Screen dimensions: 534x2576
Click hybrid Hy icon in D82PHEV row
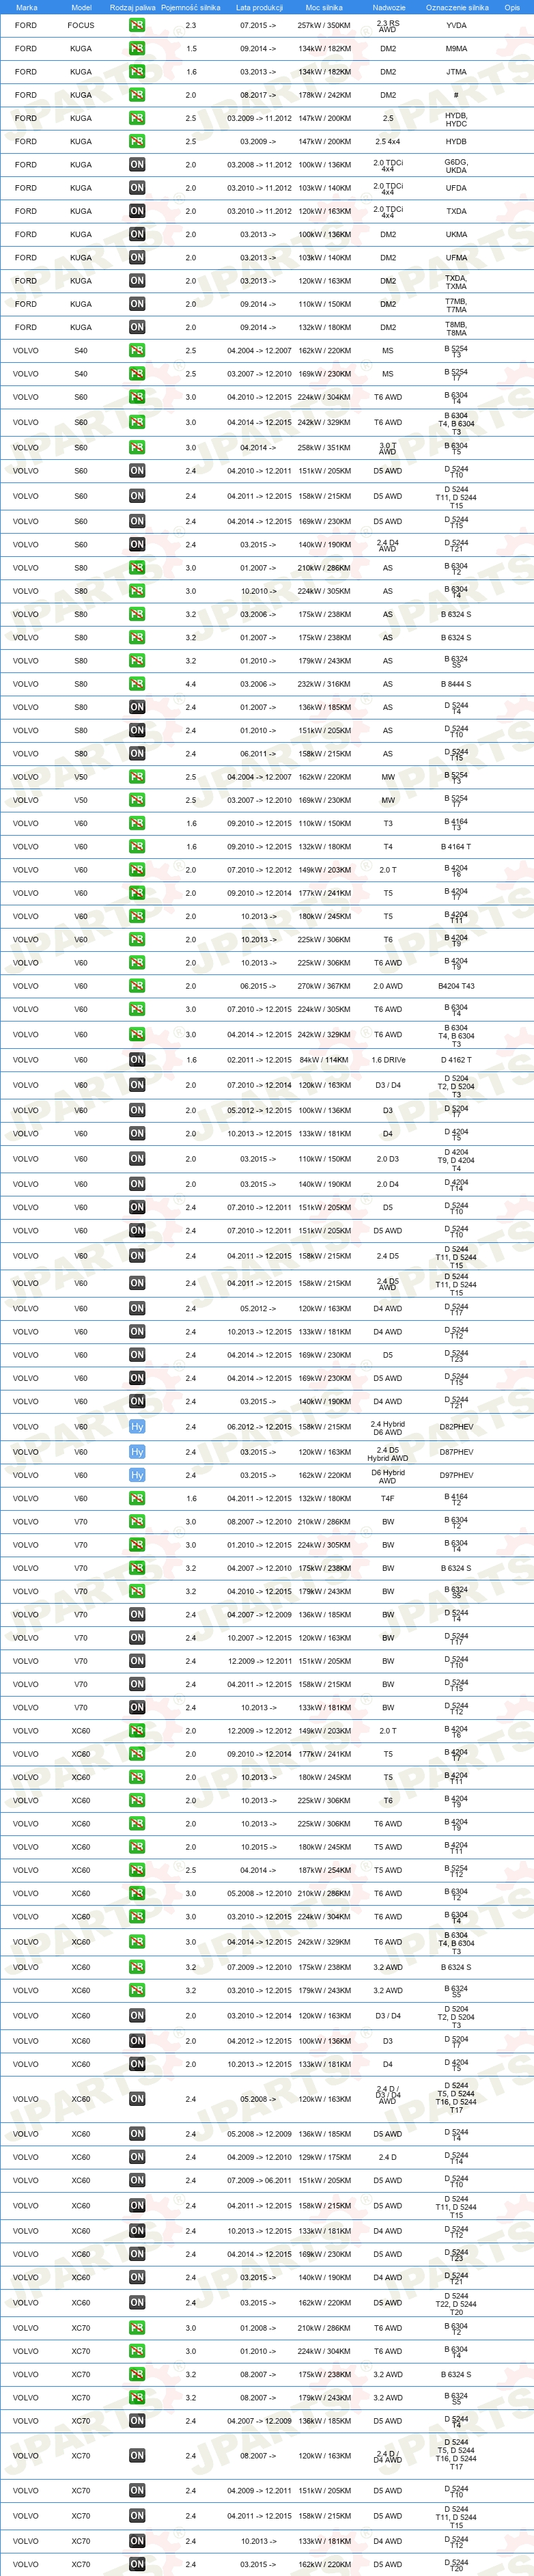(x=137, y=1427)
